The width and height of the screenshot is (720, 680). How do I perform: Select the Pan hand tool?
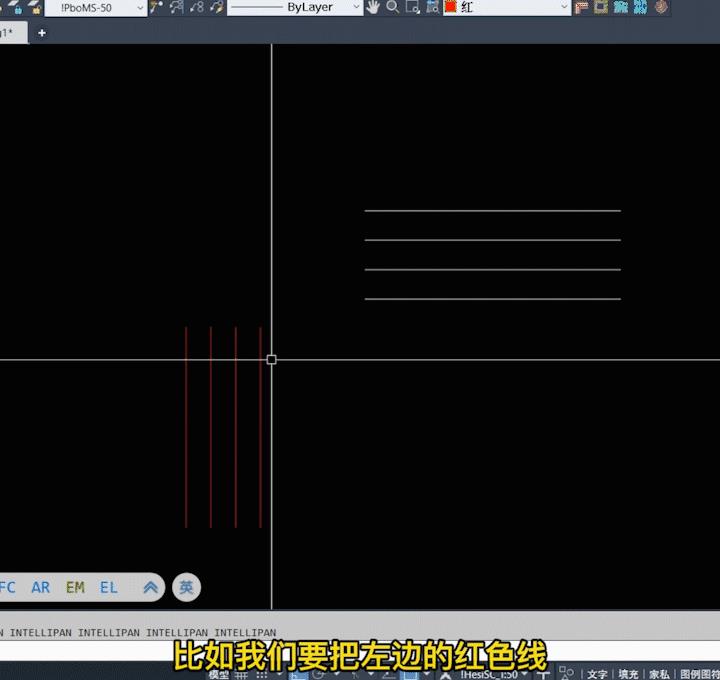click(373, 7)
